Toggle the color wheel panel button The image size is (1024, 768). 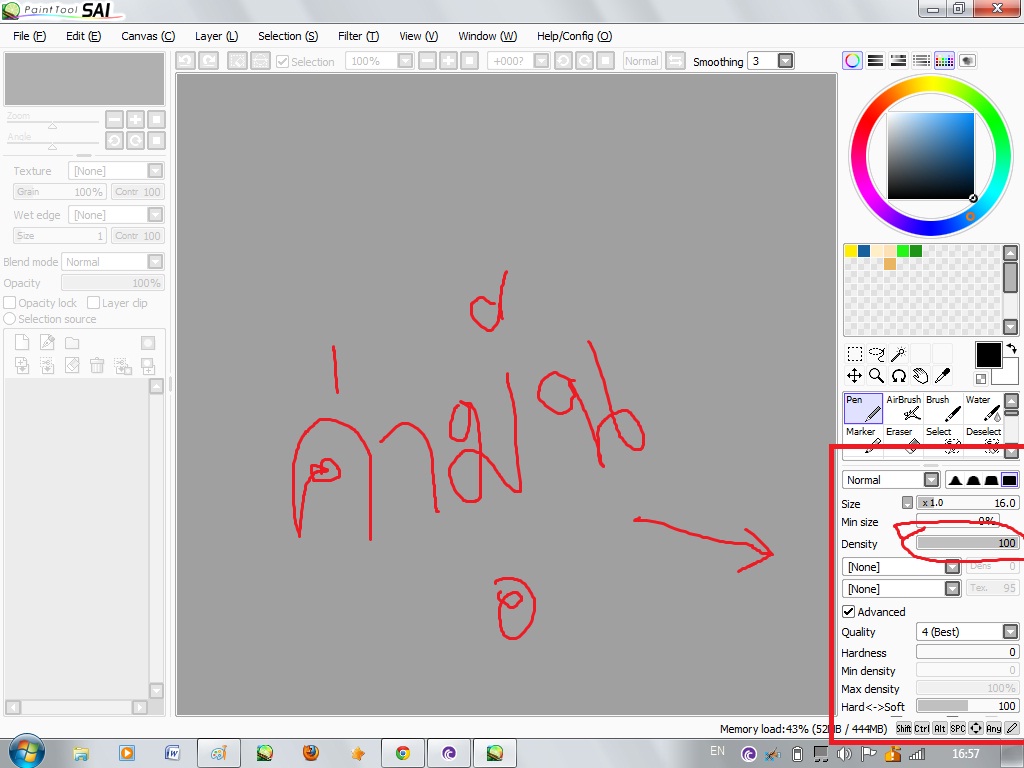point(852,61)
